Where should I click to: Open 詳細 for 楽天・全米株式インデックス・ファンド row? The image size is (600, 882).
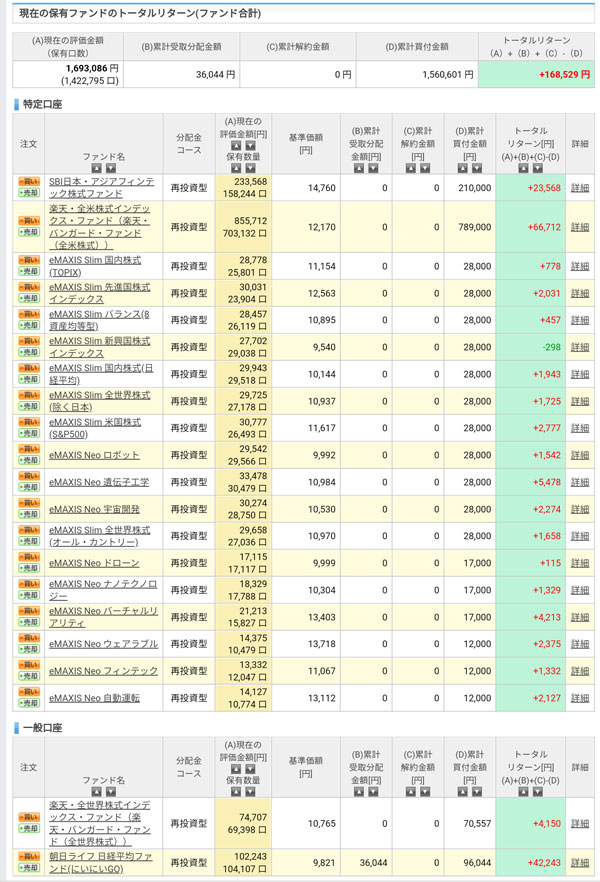tap(580, 227)
